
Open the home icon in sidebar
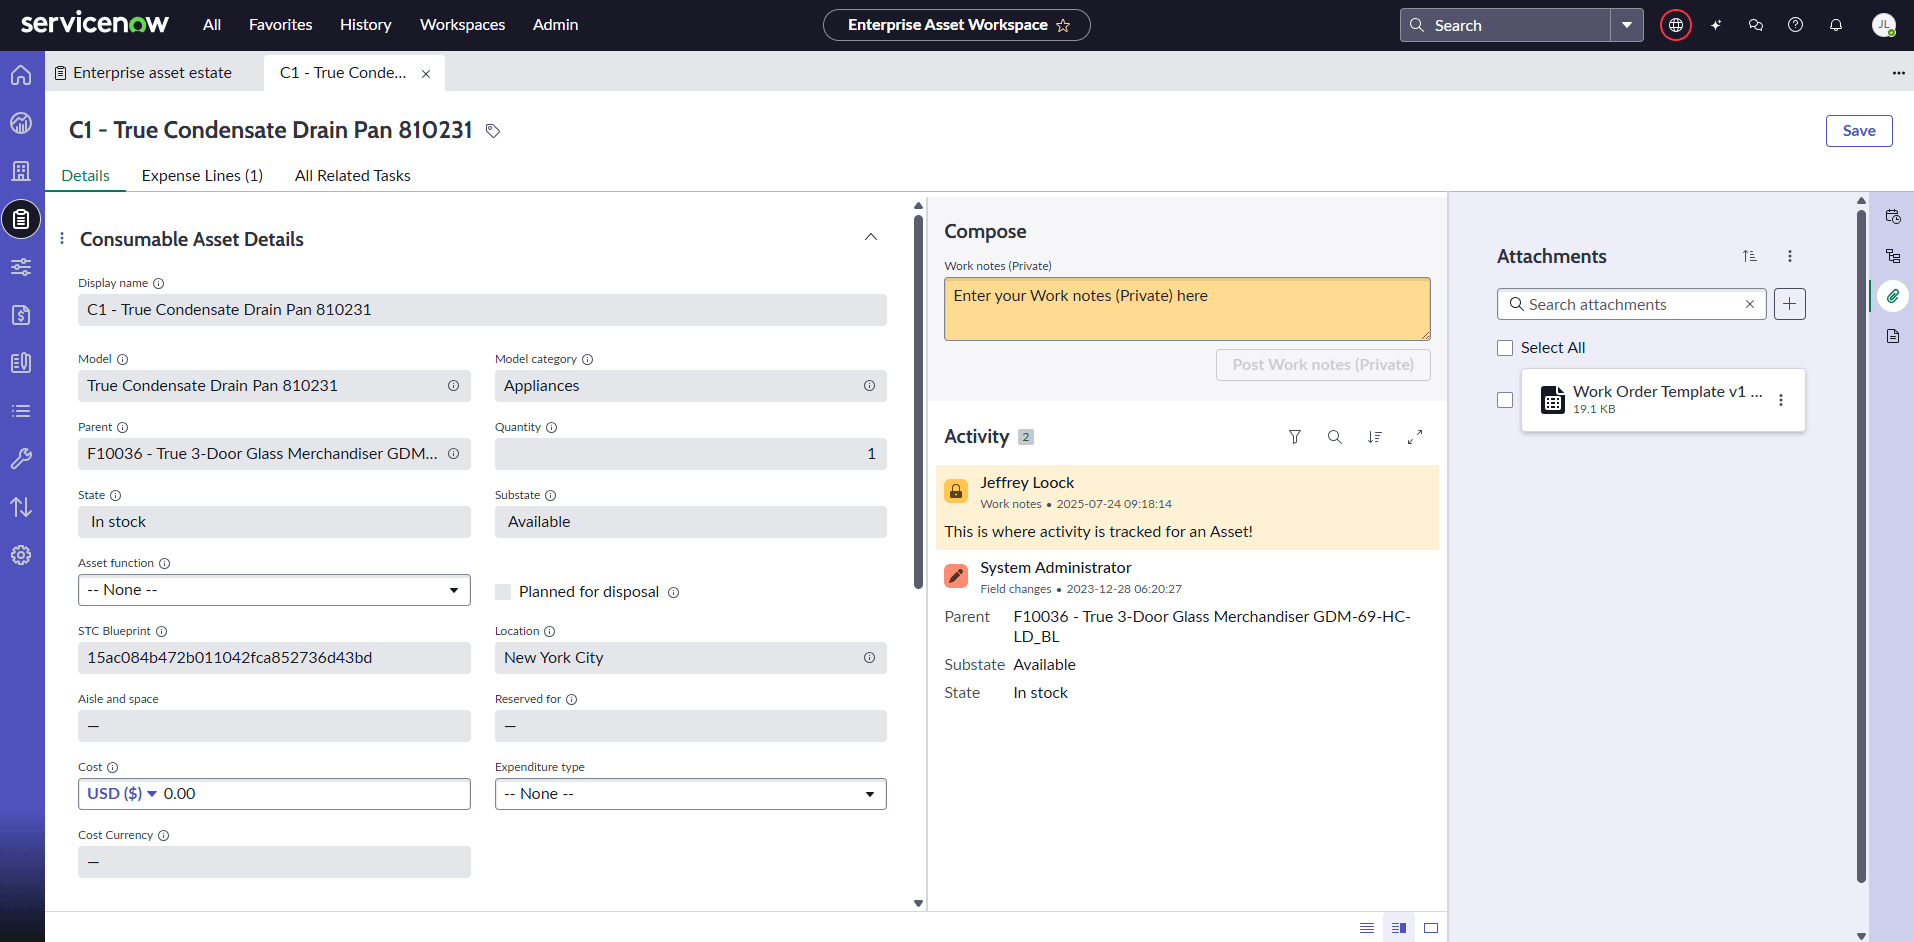pyautogui.click(x=21, y=75)
